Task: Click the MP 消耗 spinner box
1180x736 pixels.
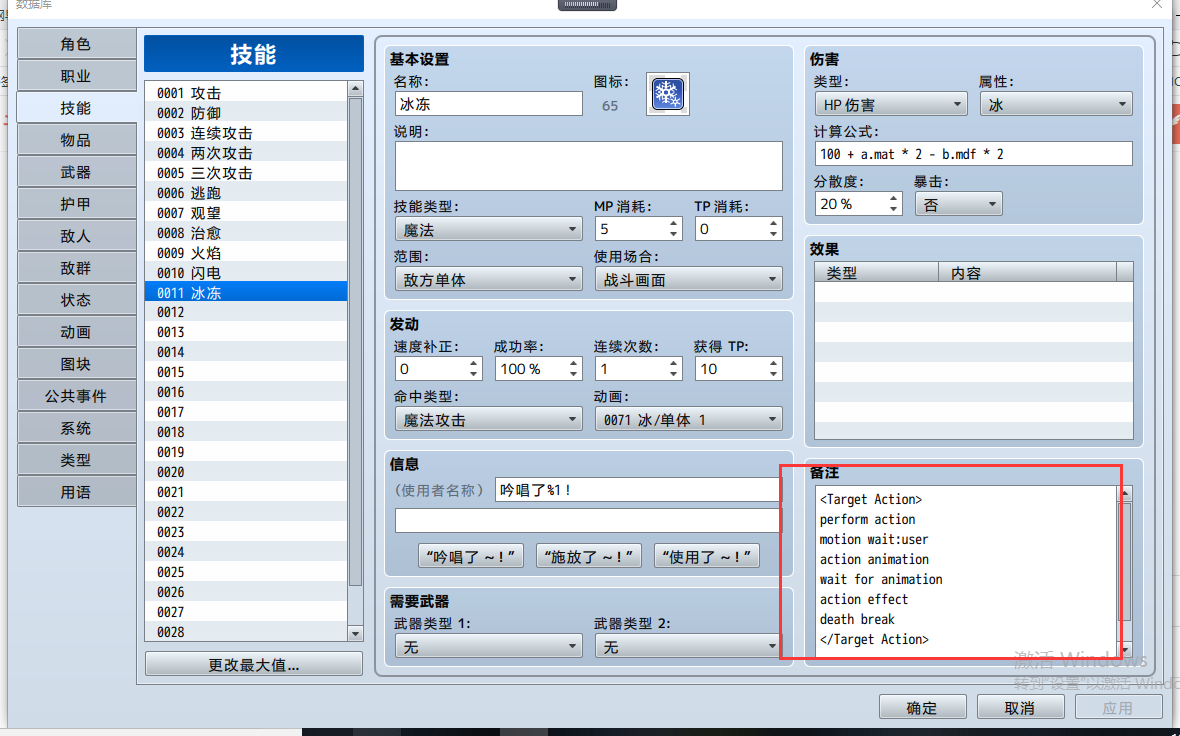Action: [638, 229]
